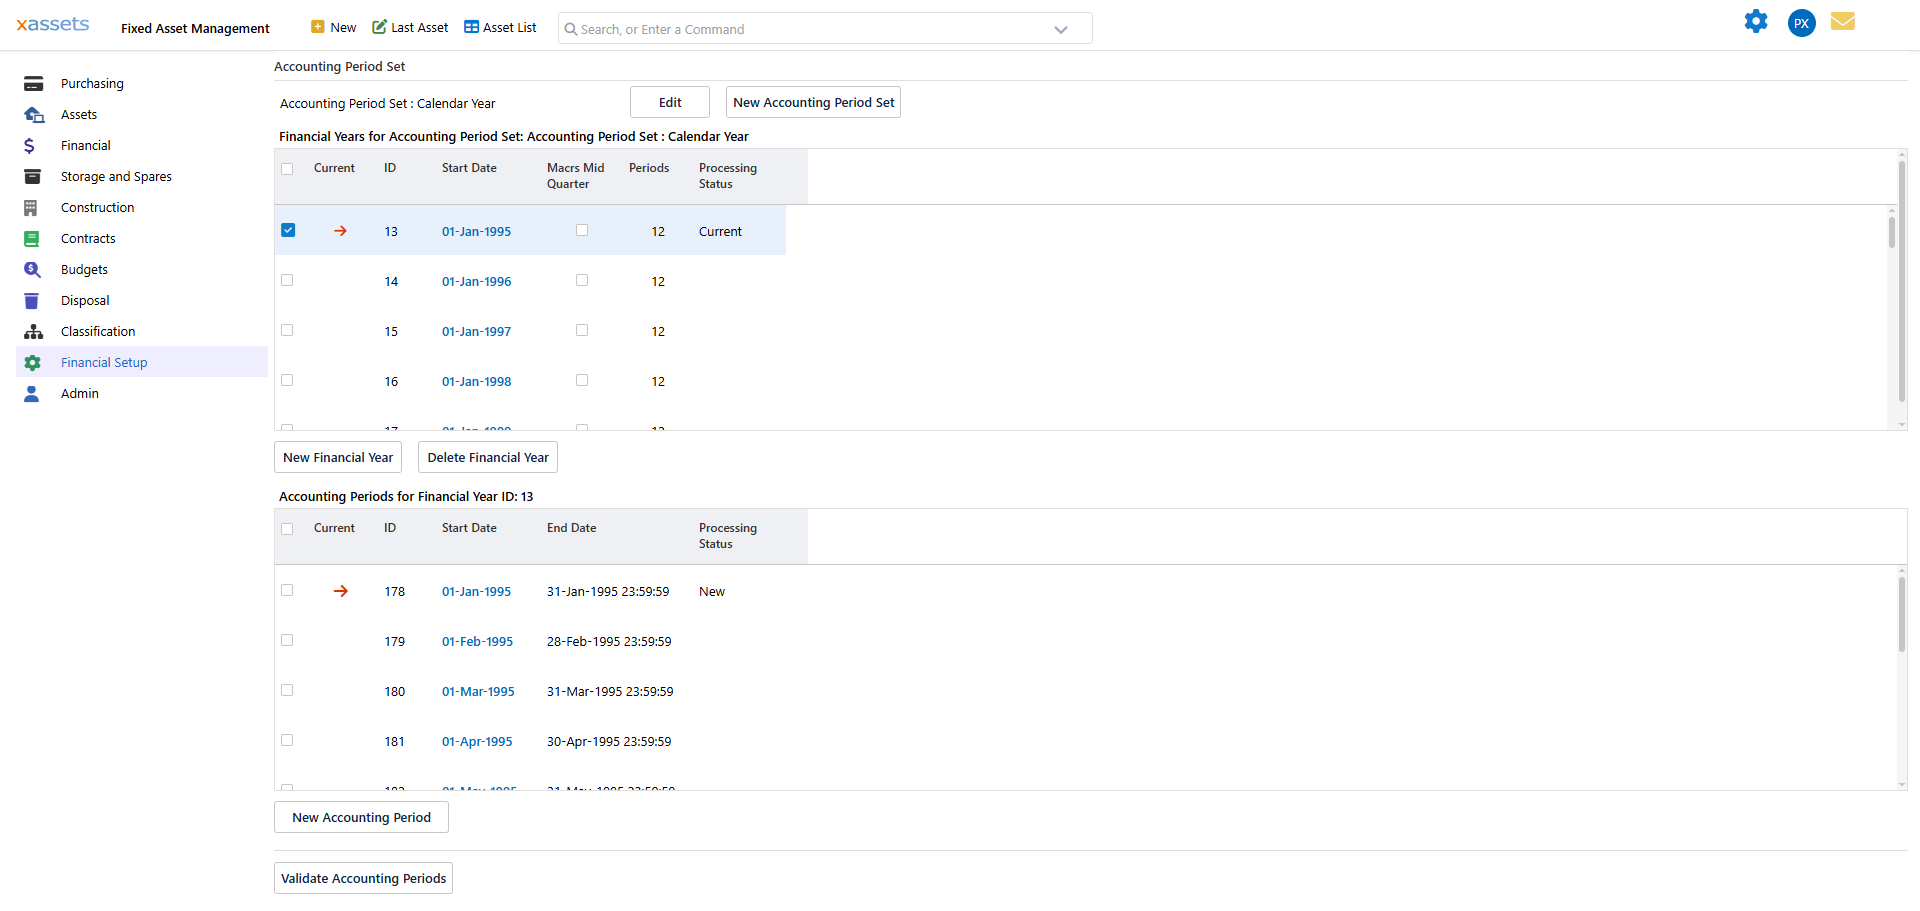Open the Financial Setup menu item
This screenshot has height=911, width=1920.
pos(104,362)
